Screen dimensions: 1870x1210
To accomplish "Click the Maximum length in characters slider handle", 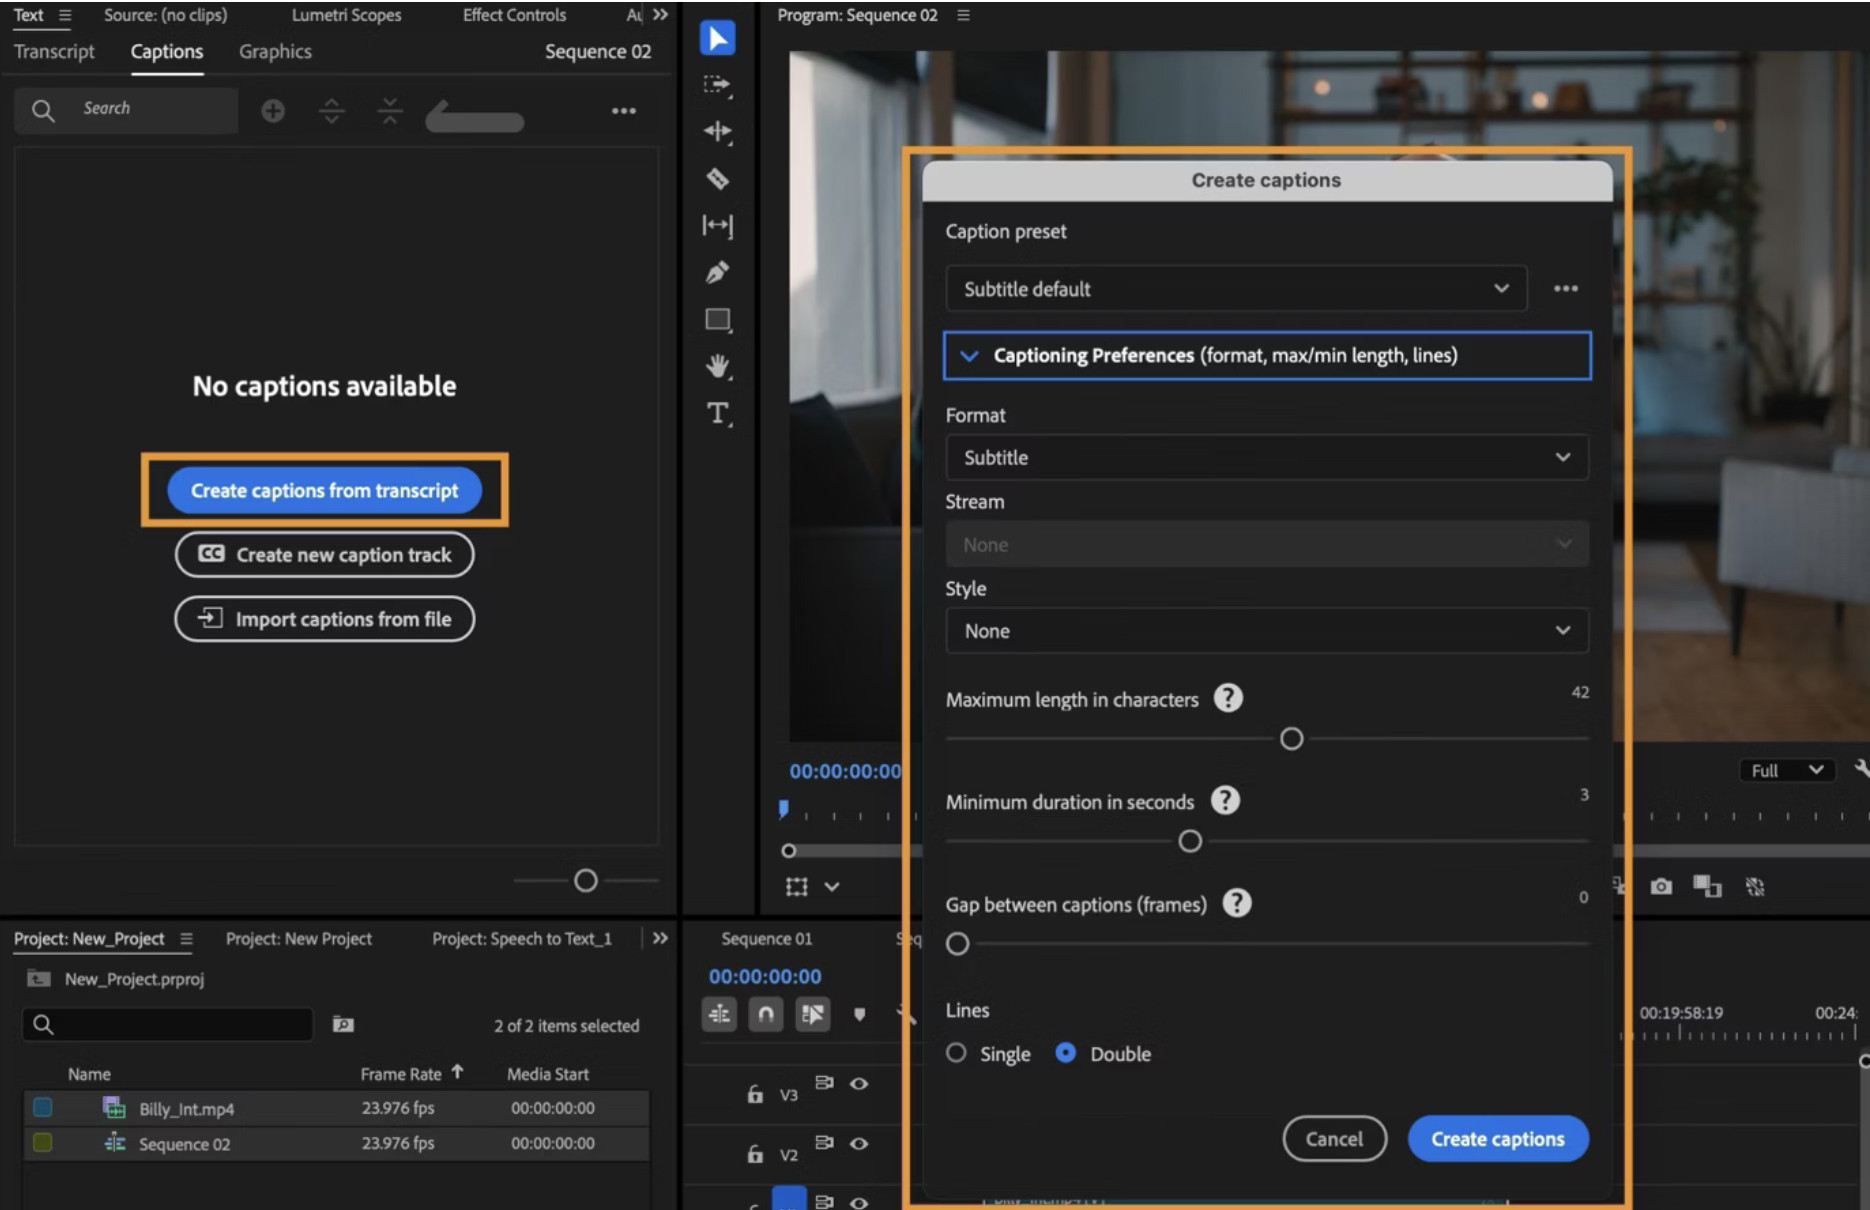I will 1291,739.
